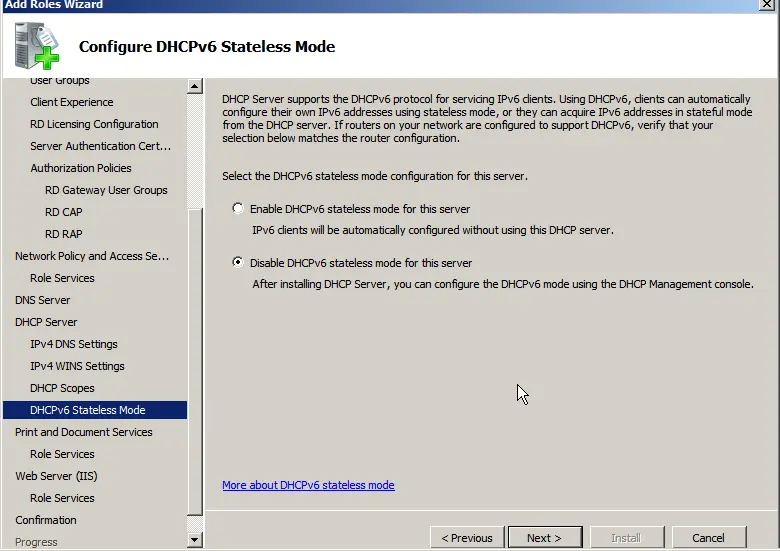Select DNS Server in the sidebar
The image size is (780, 551).
click(43, 300)
